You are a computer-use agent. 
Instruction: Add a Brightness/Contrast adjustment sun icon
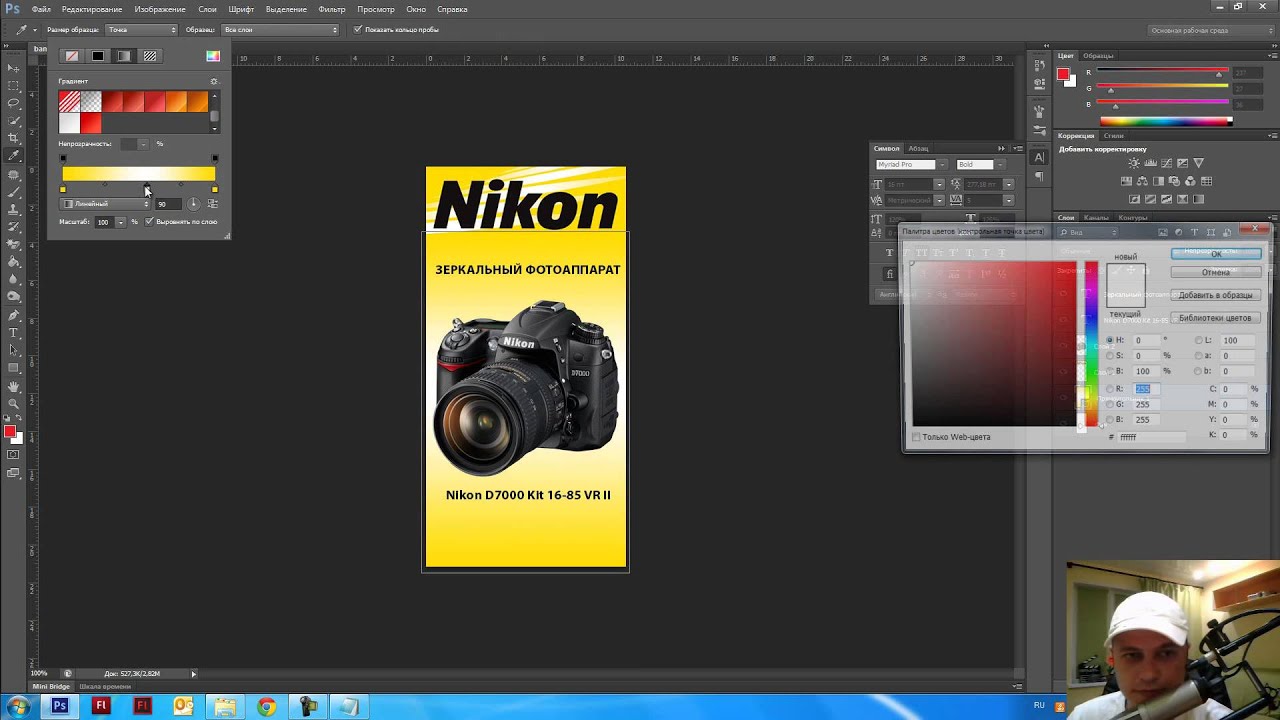[1134, 163]
